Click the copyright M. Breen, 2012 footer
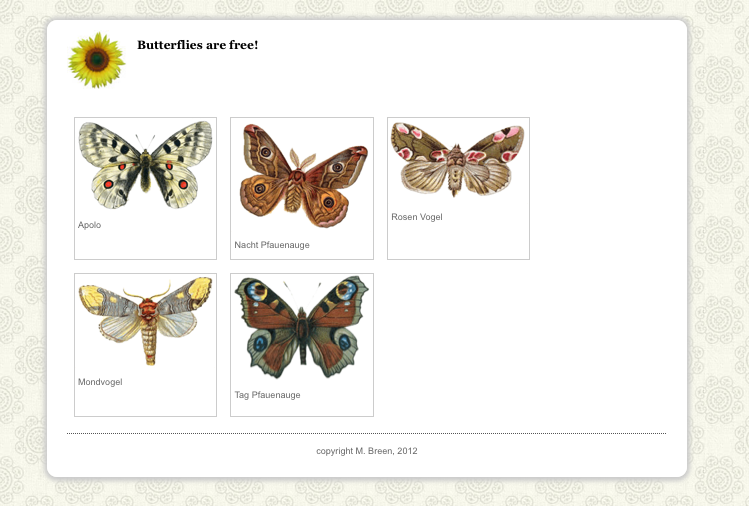The image size is (749, 506). click(366, 451)
